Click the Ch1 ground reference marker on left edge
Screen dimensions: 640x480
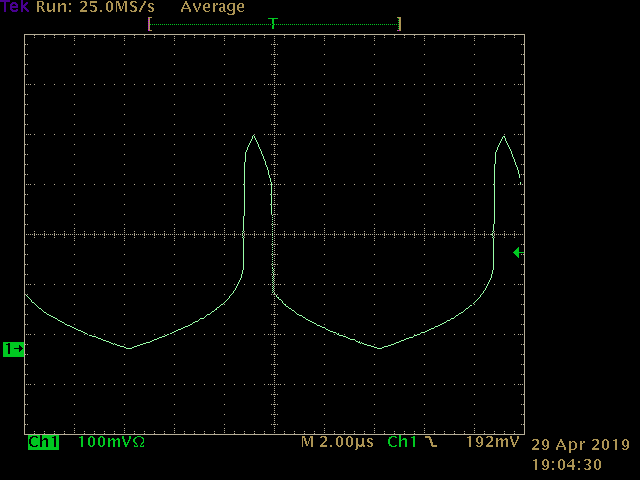[x=14, y=349]
